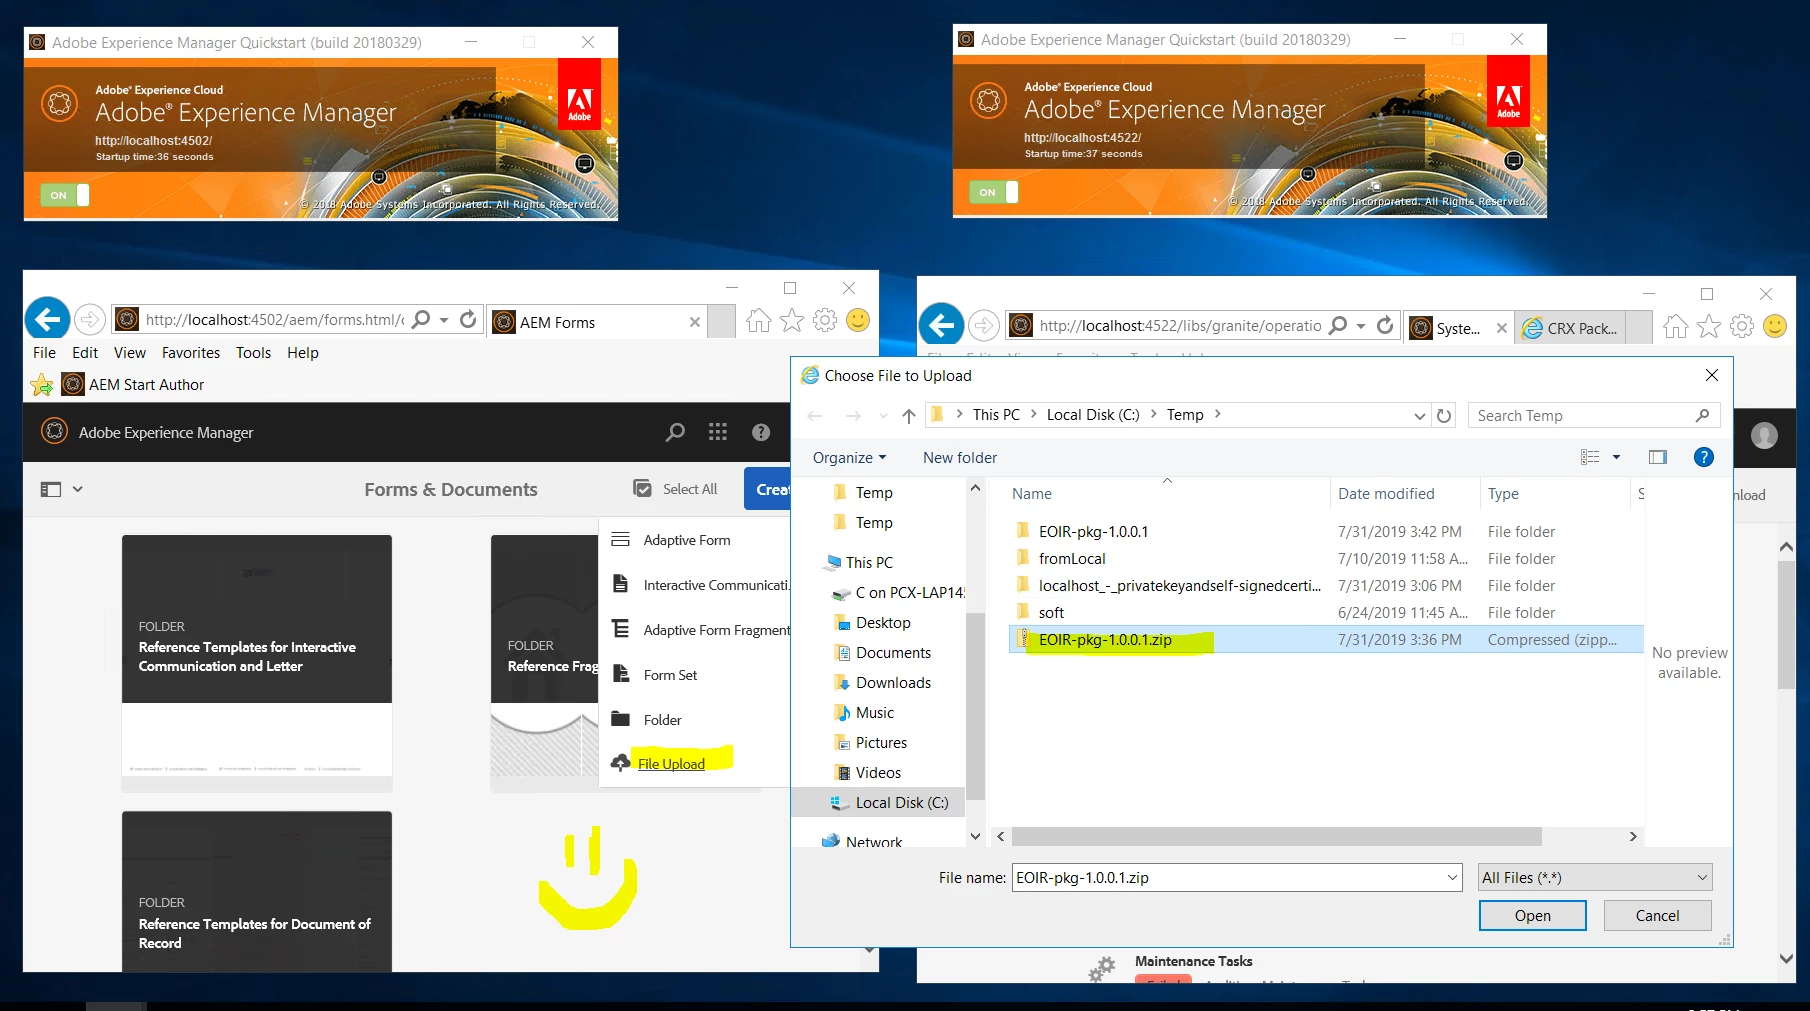The height and width of the screenshot is (1011, 1810).
Task: Click smiley feedback icon in AEM Forms browser
Action: pyautogui.click(x=858, y=320)
